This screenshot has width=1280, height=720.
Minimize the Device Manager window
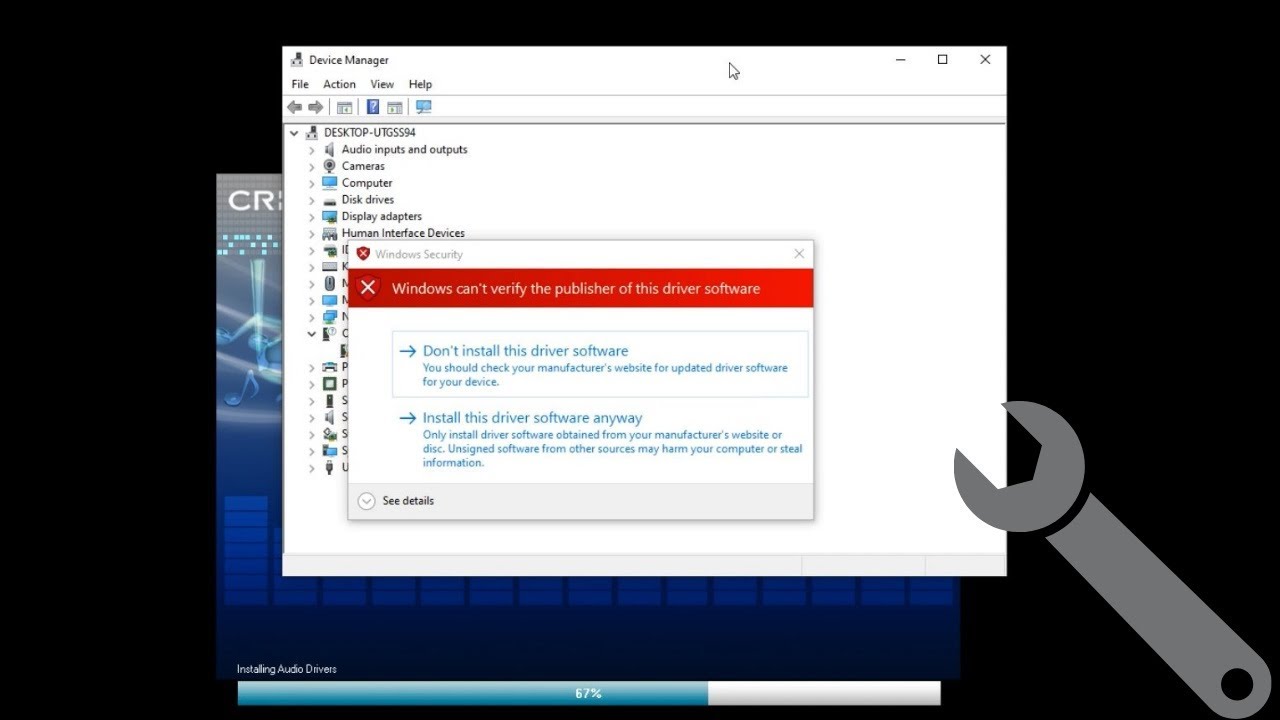(x=900, y=60)
